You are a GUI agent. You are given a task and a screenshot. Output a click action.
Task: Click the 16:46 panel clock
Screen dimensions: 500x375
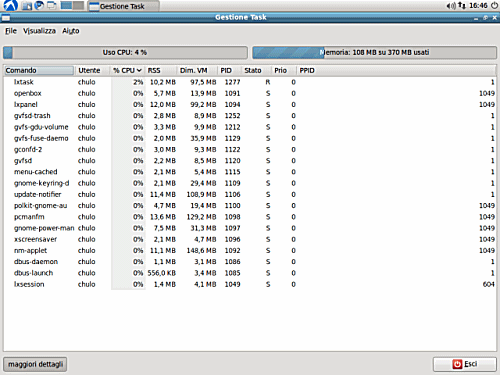click(478, 6)
